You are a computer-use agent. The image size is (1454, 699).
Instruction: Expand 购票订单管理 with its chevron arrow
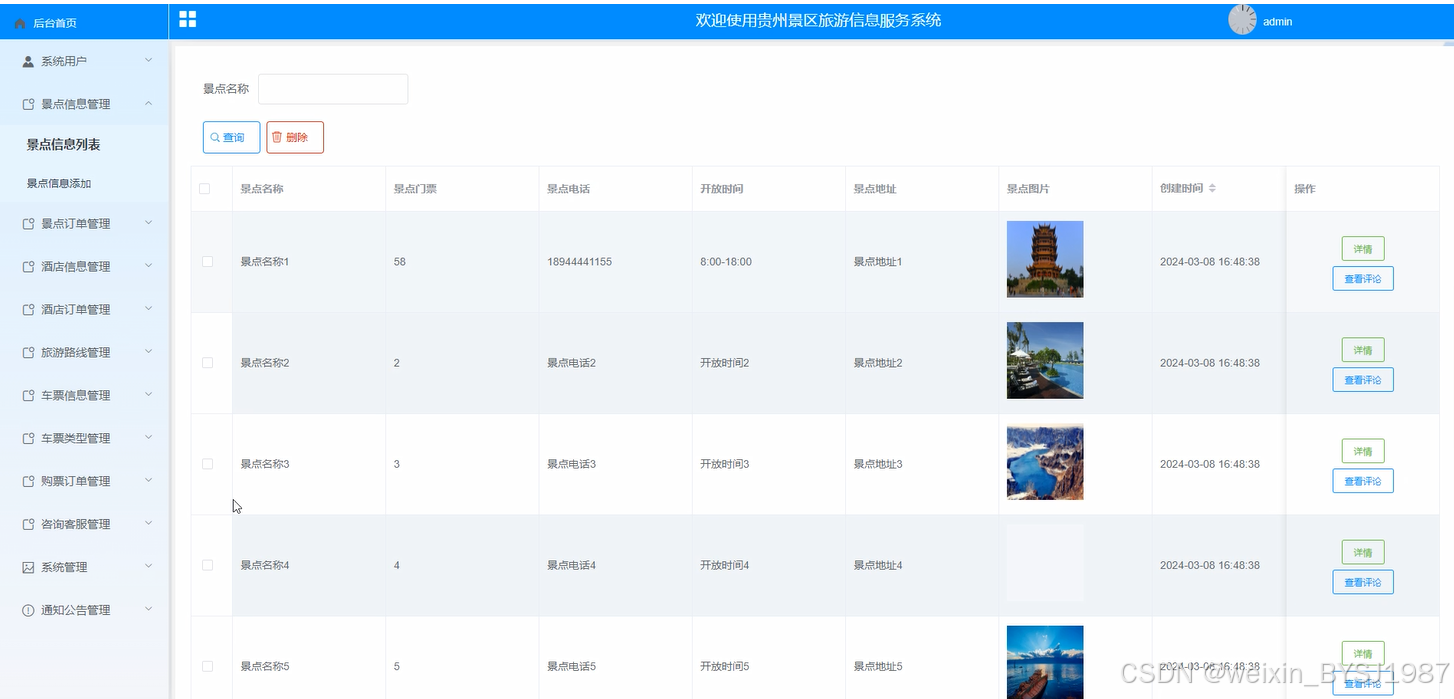[x=148, y=481]
